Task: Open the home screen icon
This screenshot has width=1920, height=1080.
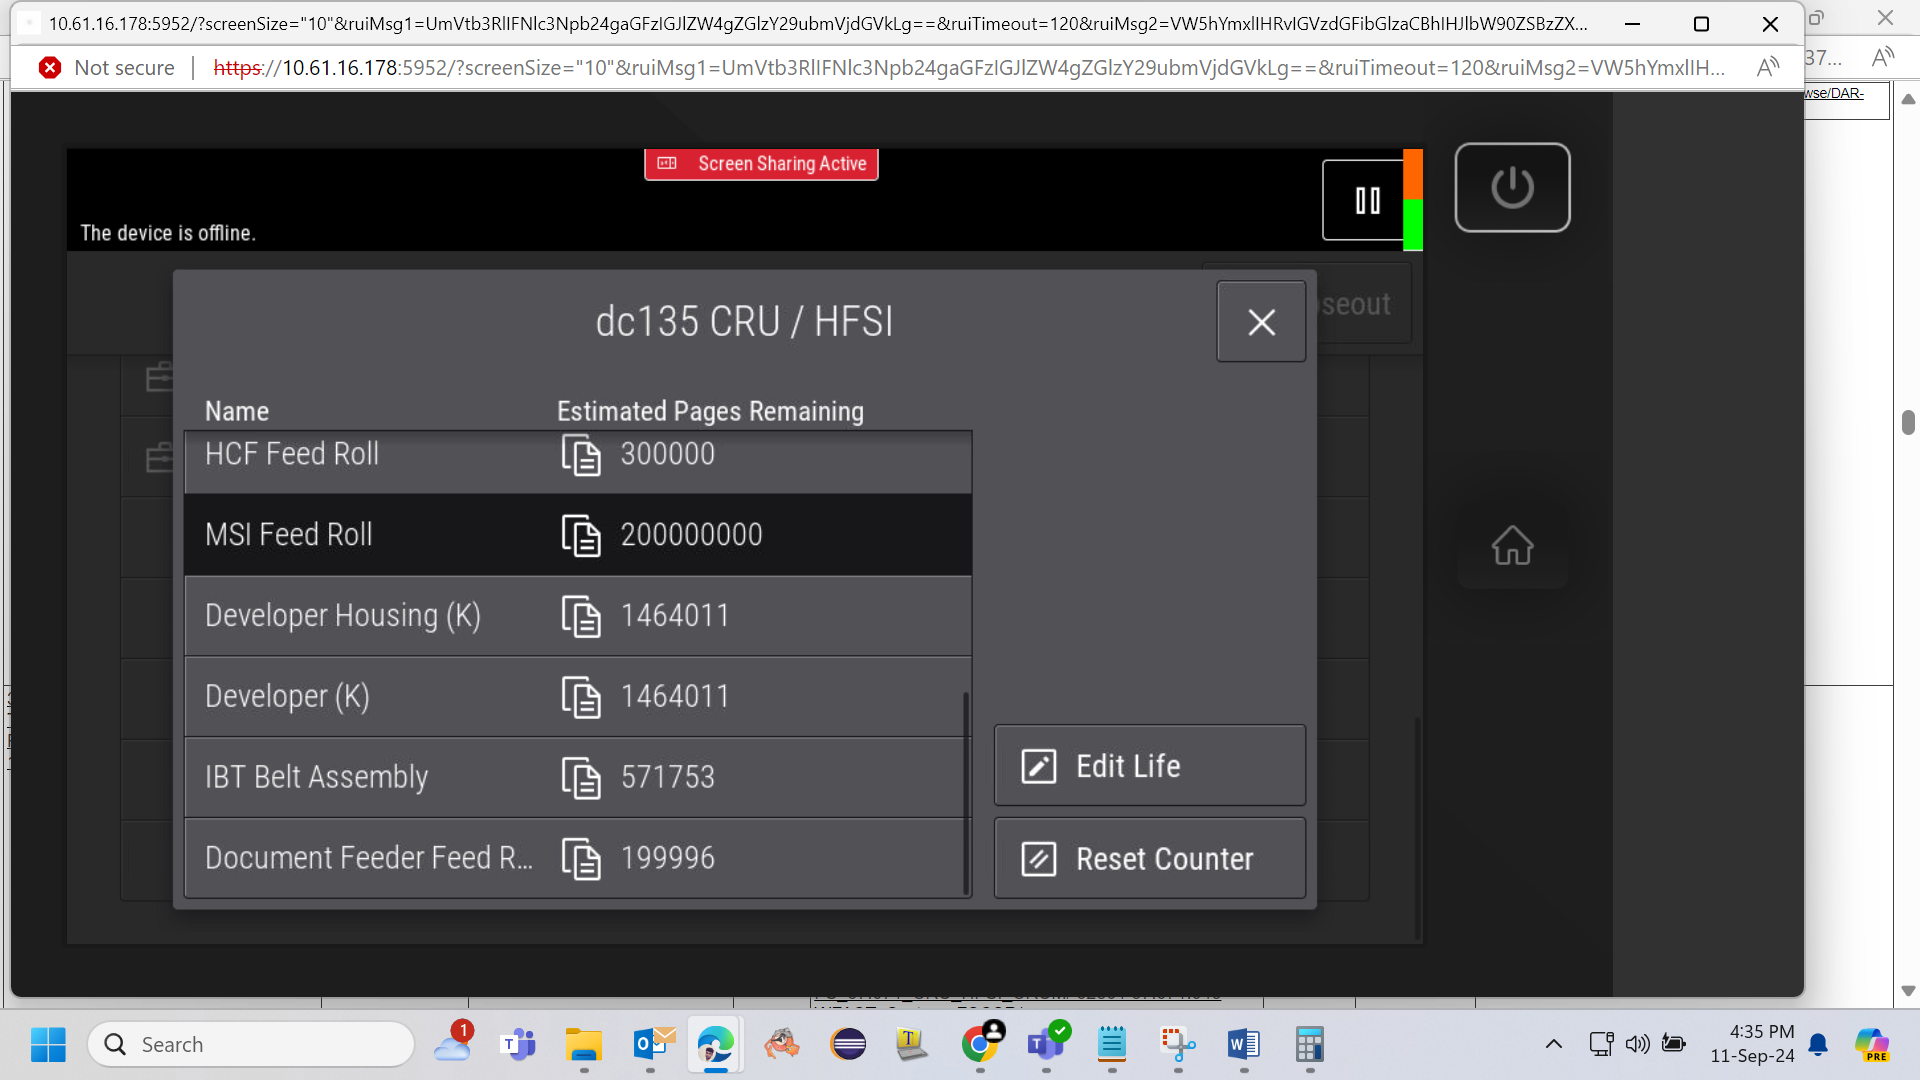Action: point(1512,545)
